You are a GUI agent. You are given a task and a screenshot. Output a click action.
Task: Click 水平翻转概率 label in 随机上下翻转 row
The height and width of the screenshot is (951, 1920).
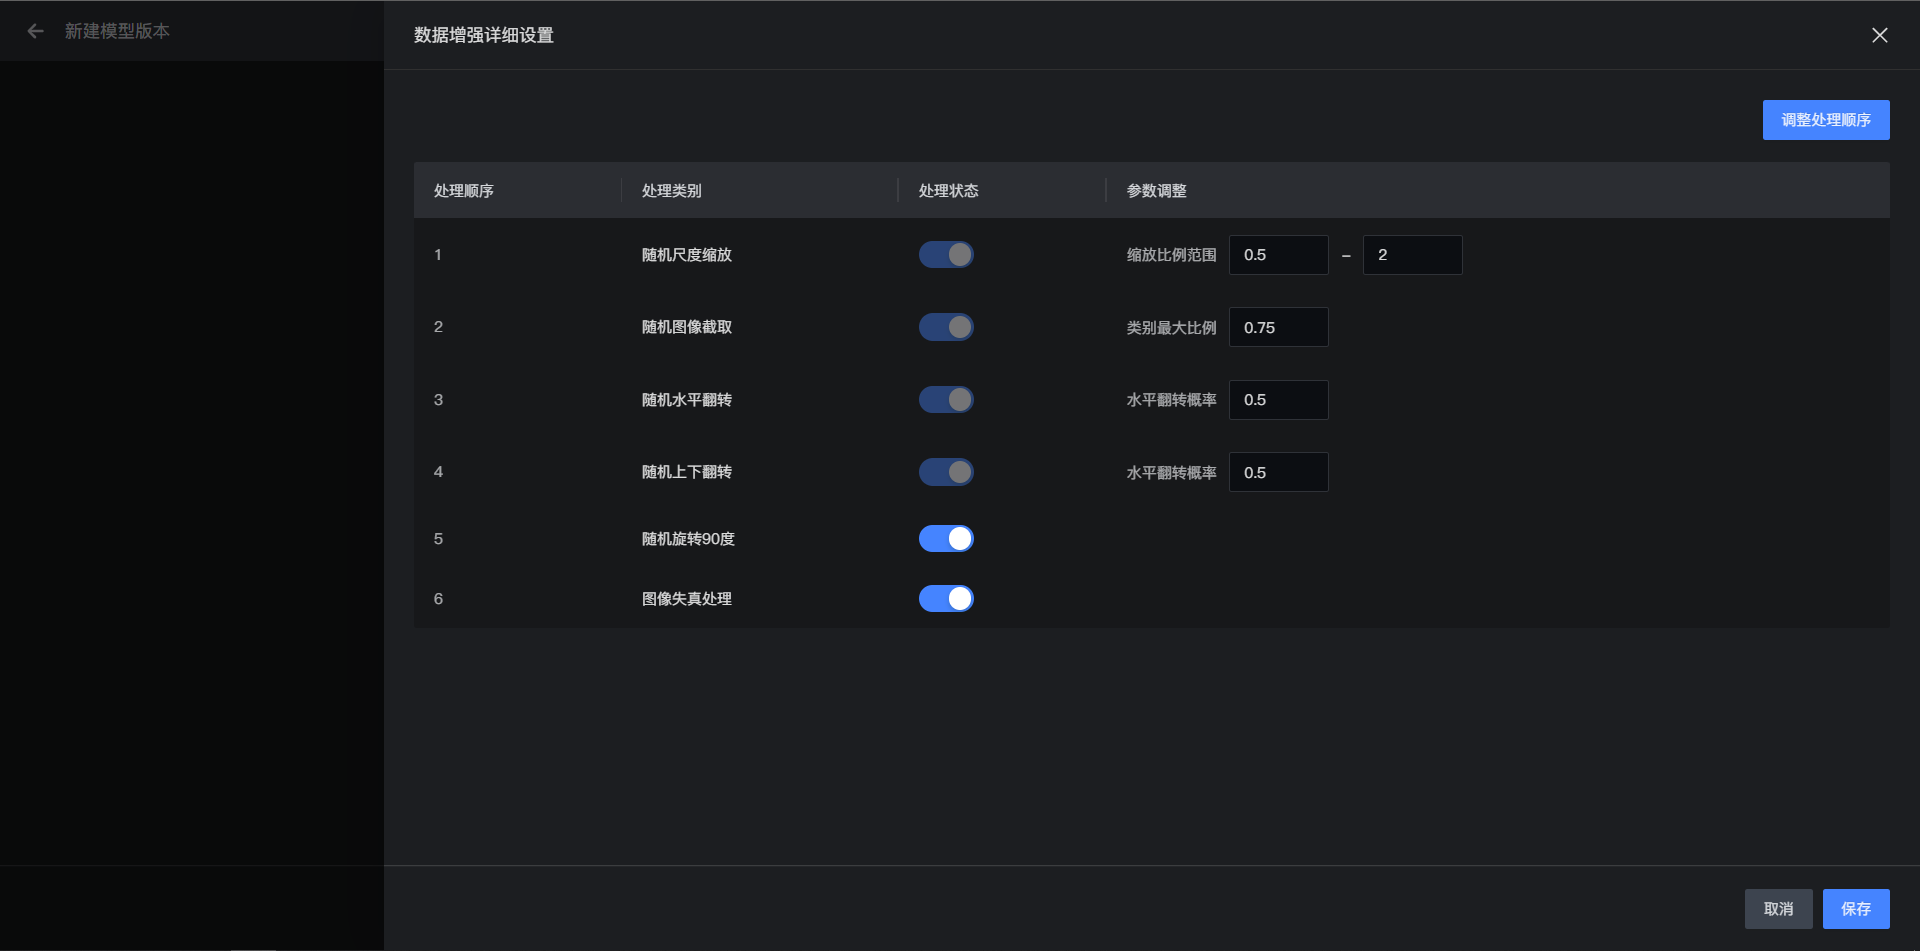pyautogui.click(x=1172, y=473)
